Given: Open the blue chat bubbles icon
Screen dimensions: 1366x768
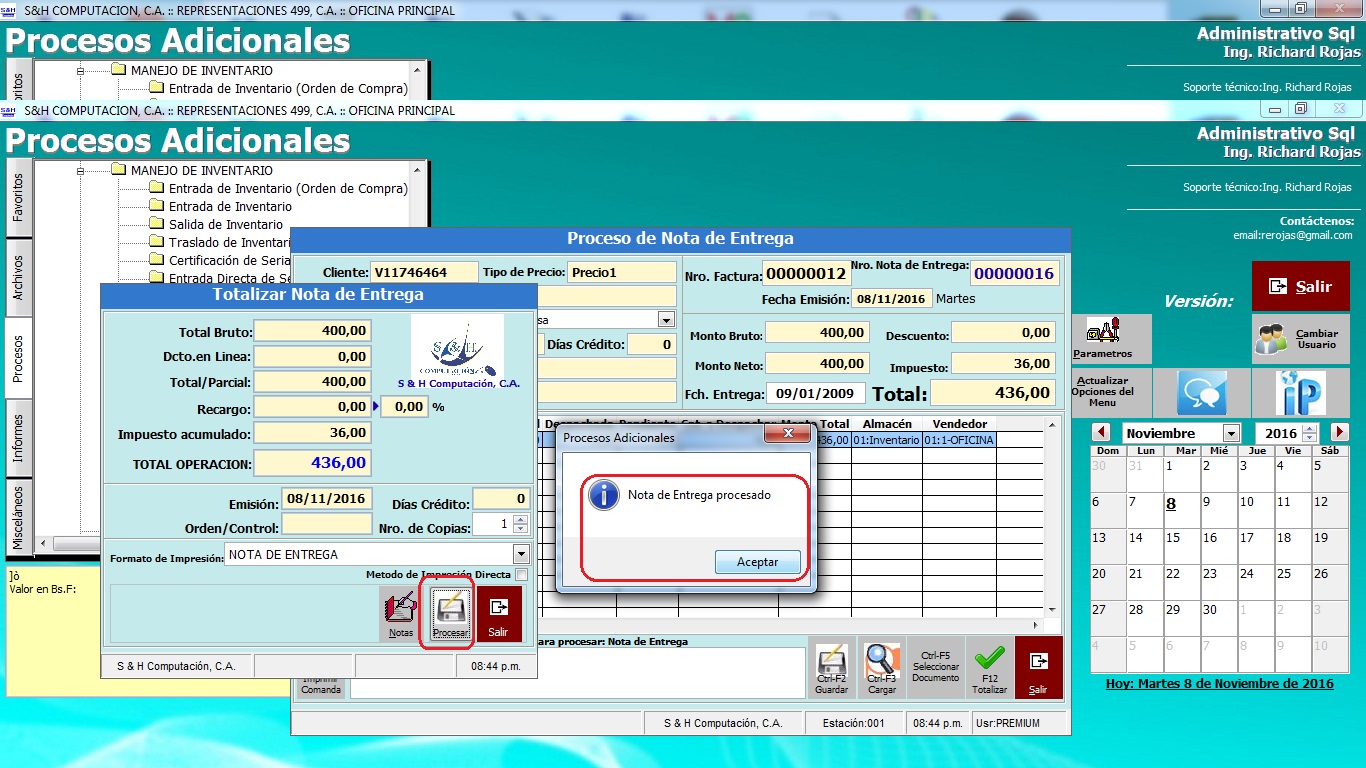Looking at the screenshot, I should 1201,393.
